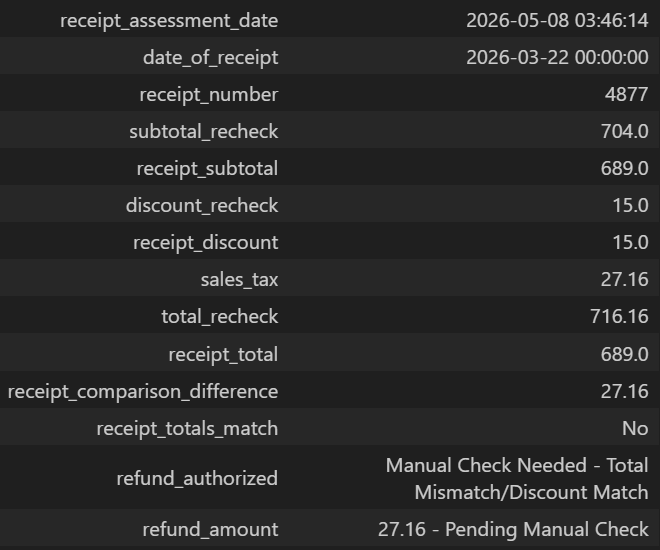Click the receipt_comparison_difference value 27.16
Viewport: 660px width, 550px height.
point(624,392)
